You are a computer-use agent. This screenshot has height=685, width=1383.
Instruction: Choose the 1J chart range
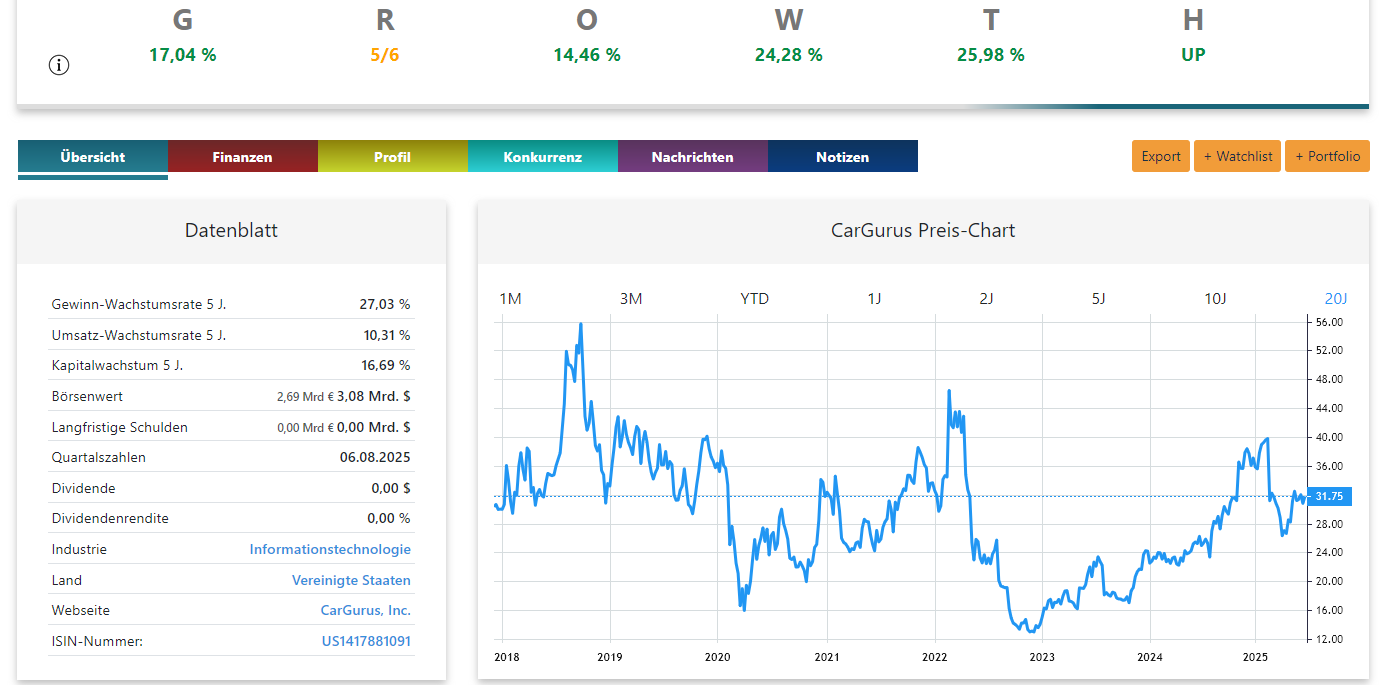(x=874, y=298)
